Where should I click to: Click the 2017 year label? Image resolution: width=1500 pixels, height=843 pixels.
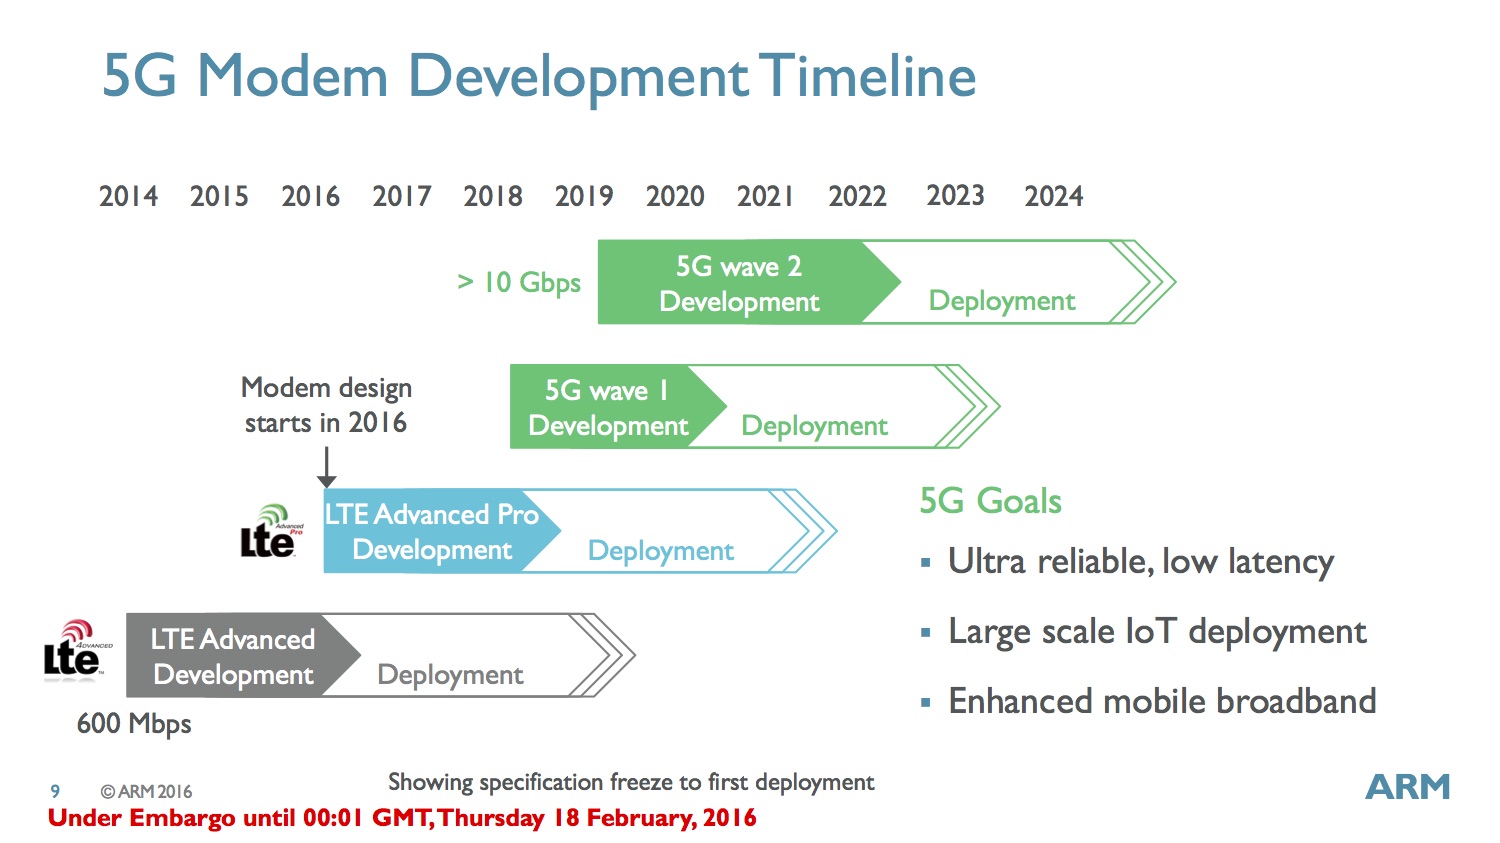[402, 196]
